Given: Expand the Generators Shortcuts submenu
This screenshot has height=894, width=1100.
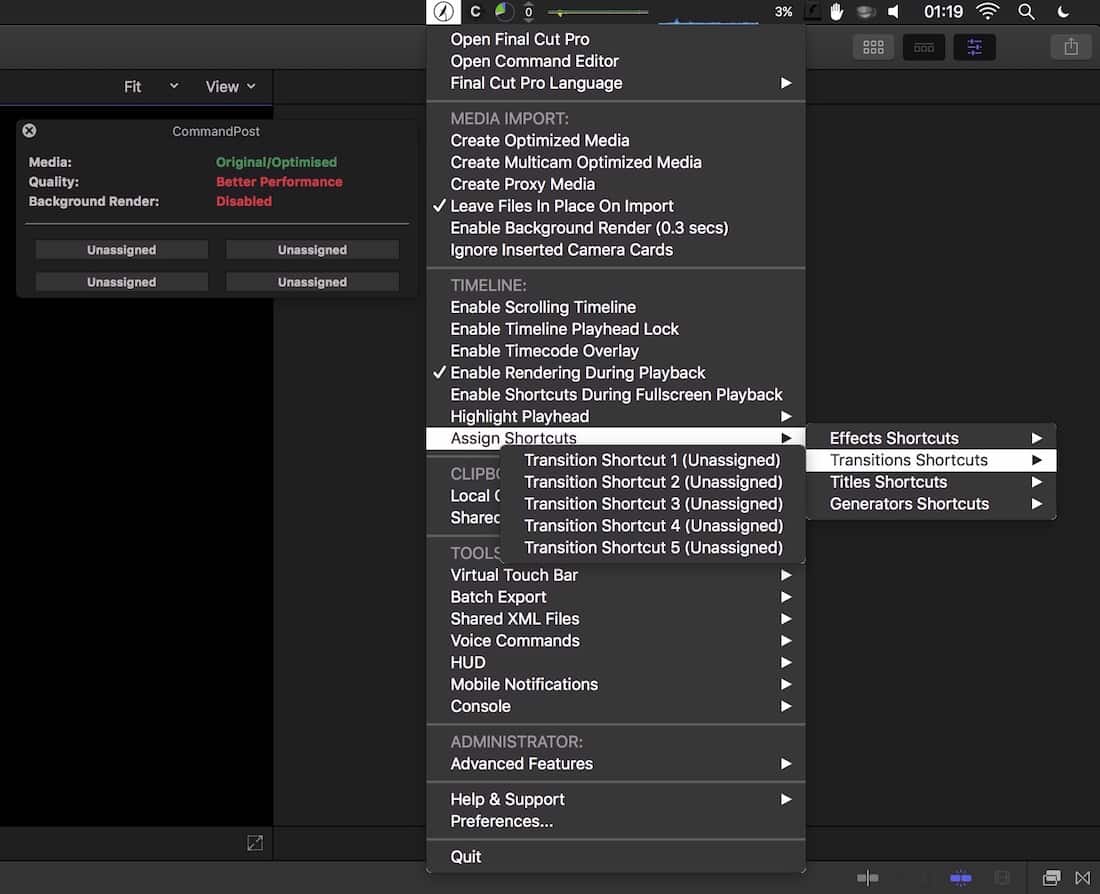Looking at the screenshot, I should 932,503.
